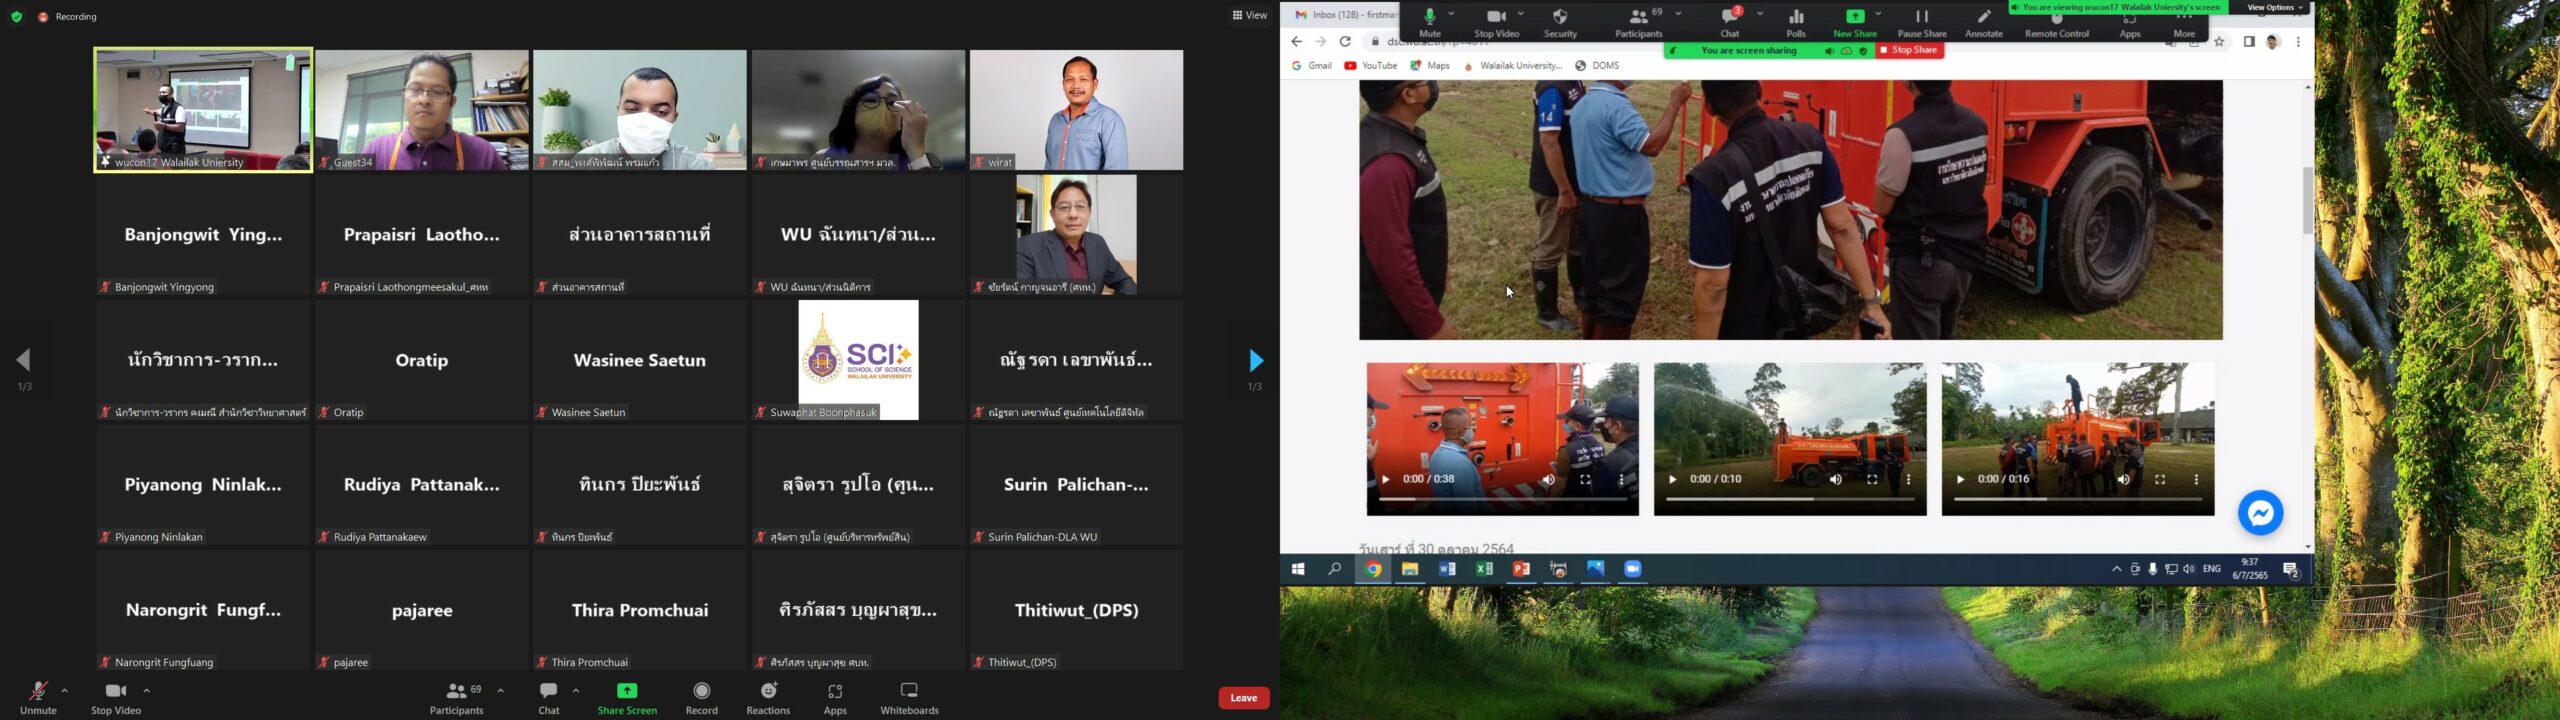Click the Reactions icon in Zoom toolbar
This screenshot has width=2560, height=720.
[768, 691]
